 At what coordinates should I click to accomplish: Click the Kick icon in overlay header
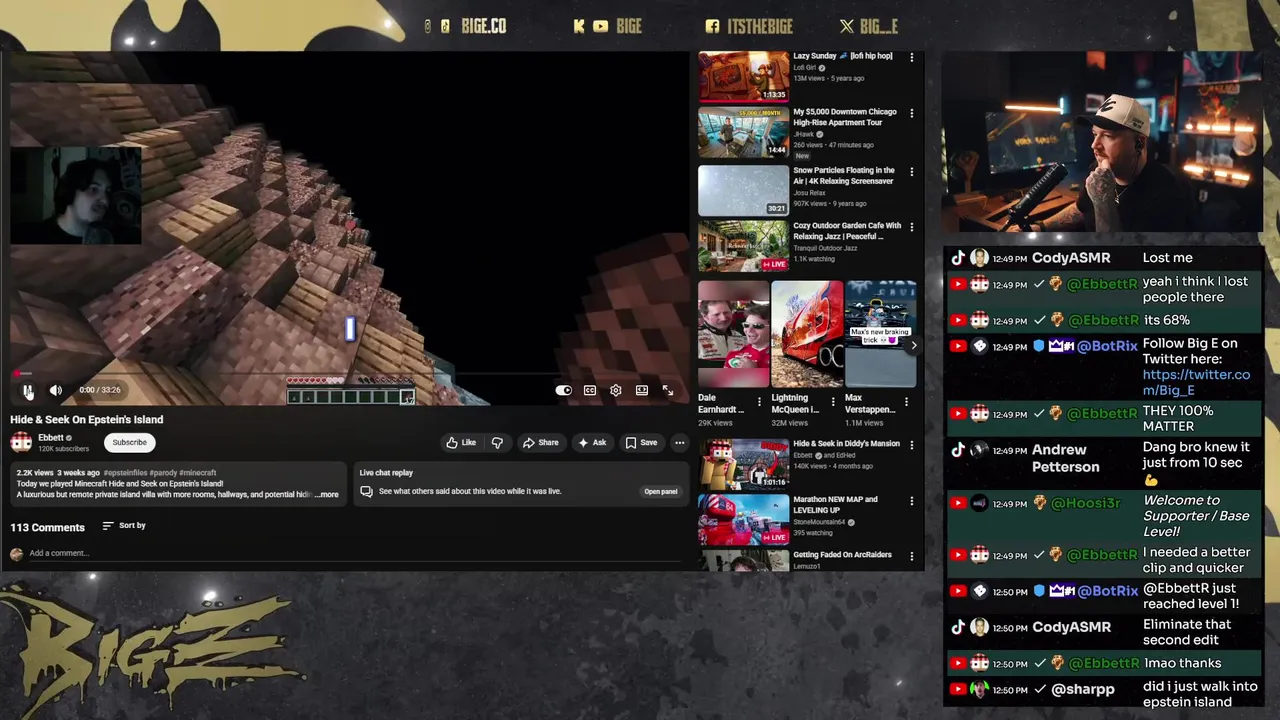pos(579,27)
